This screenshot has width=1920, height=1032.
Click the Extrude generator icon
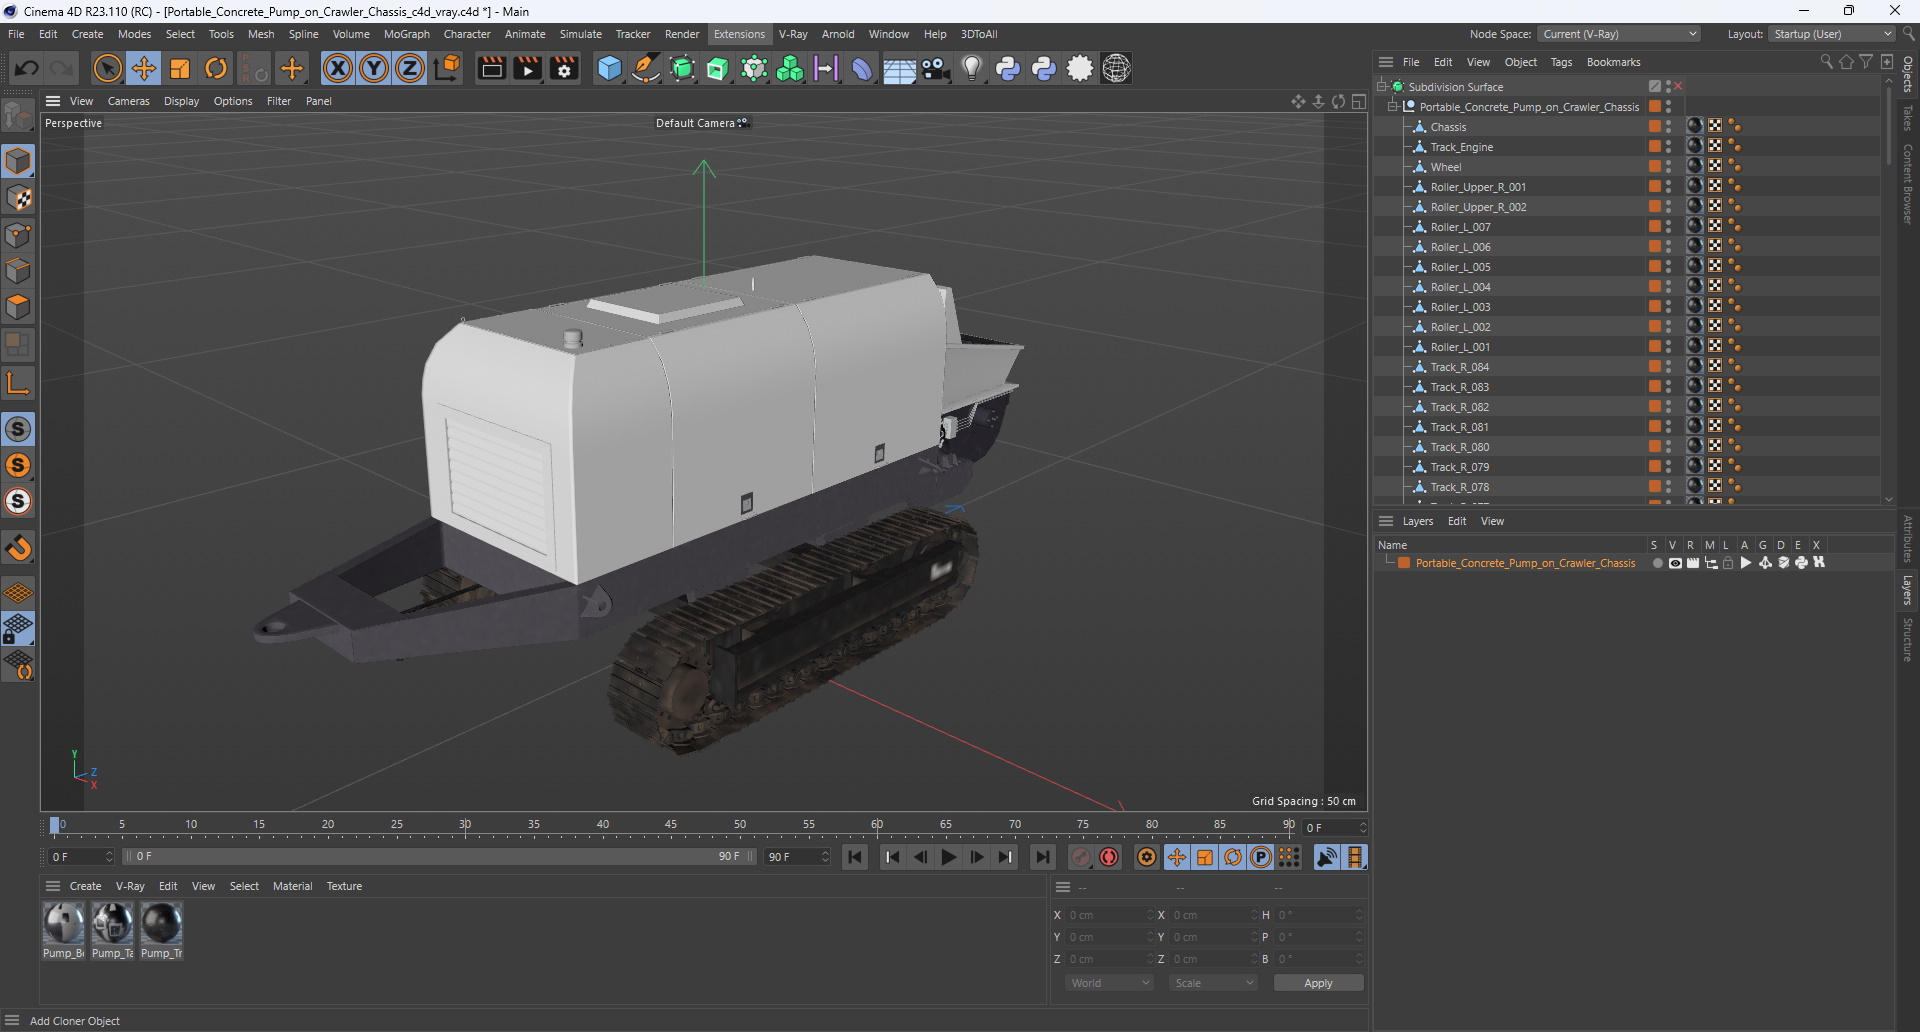[718, 68]
